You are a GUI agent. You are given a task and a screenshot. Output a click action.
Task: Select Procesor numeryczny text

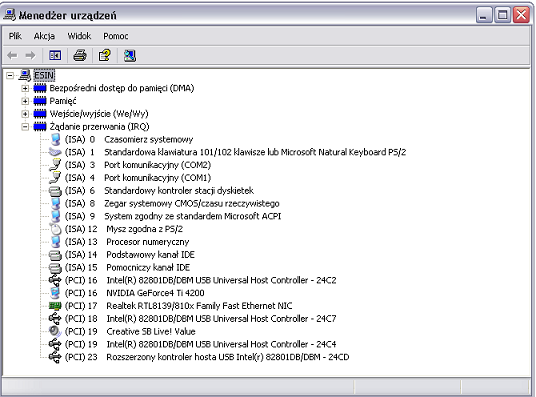(x=148, y=242)
